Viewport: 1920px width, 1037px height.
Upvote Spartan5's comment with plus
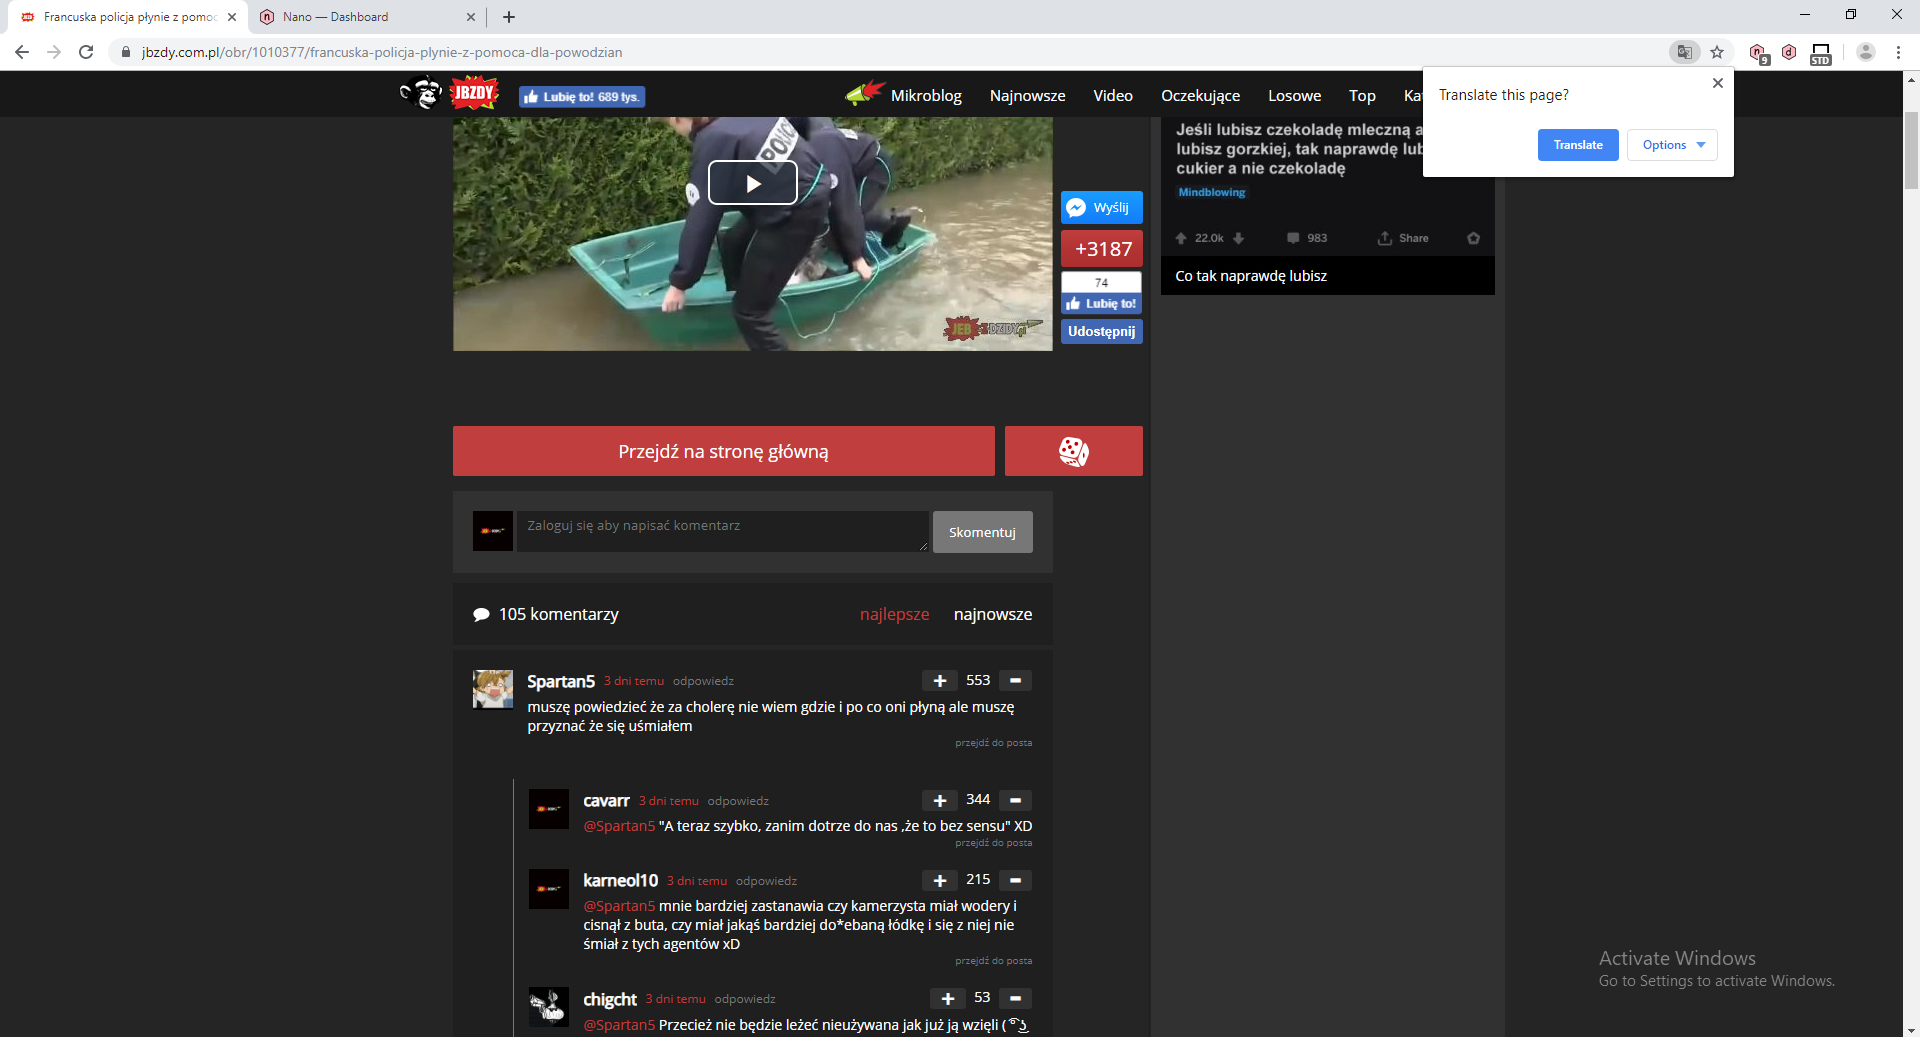click(939, 681)
